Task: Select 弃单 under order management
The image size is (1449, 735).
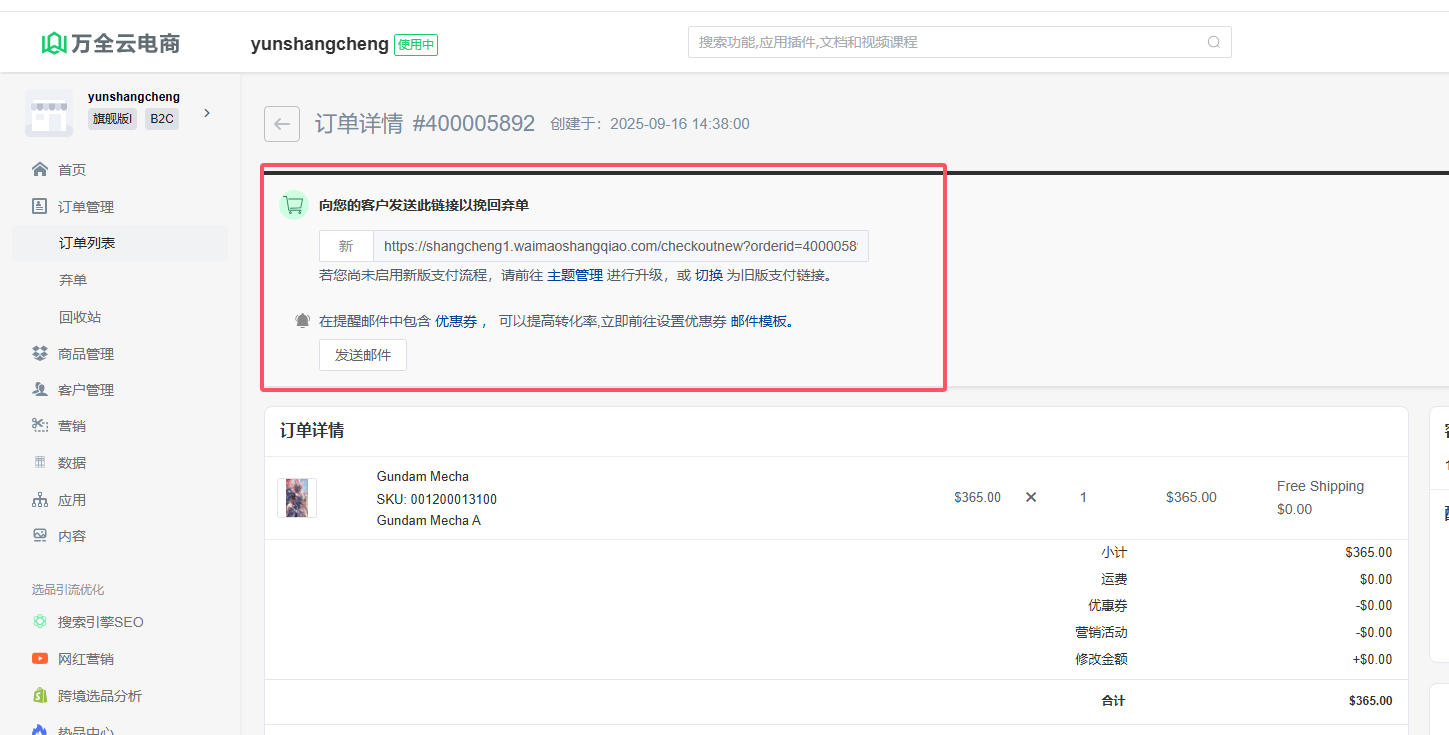Action: (73, 280)
